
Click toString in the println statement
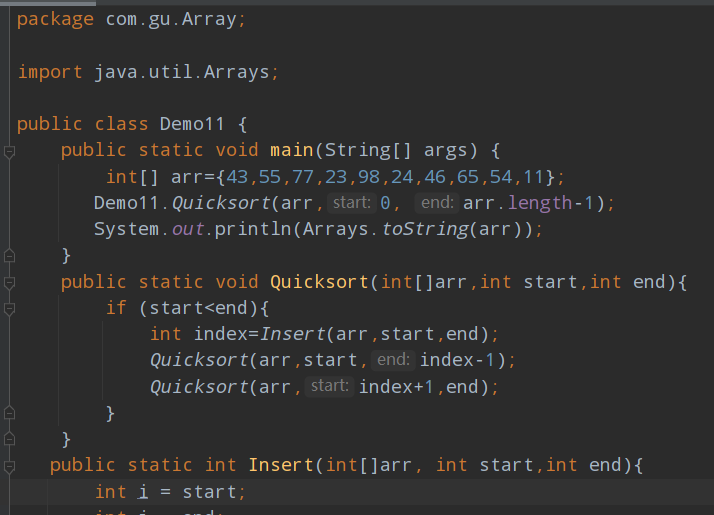pyautogui.click(x=425, y=229)
